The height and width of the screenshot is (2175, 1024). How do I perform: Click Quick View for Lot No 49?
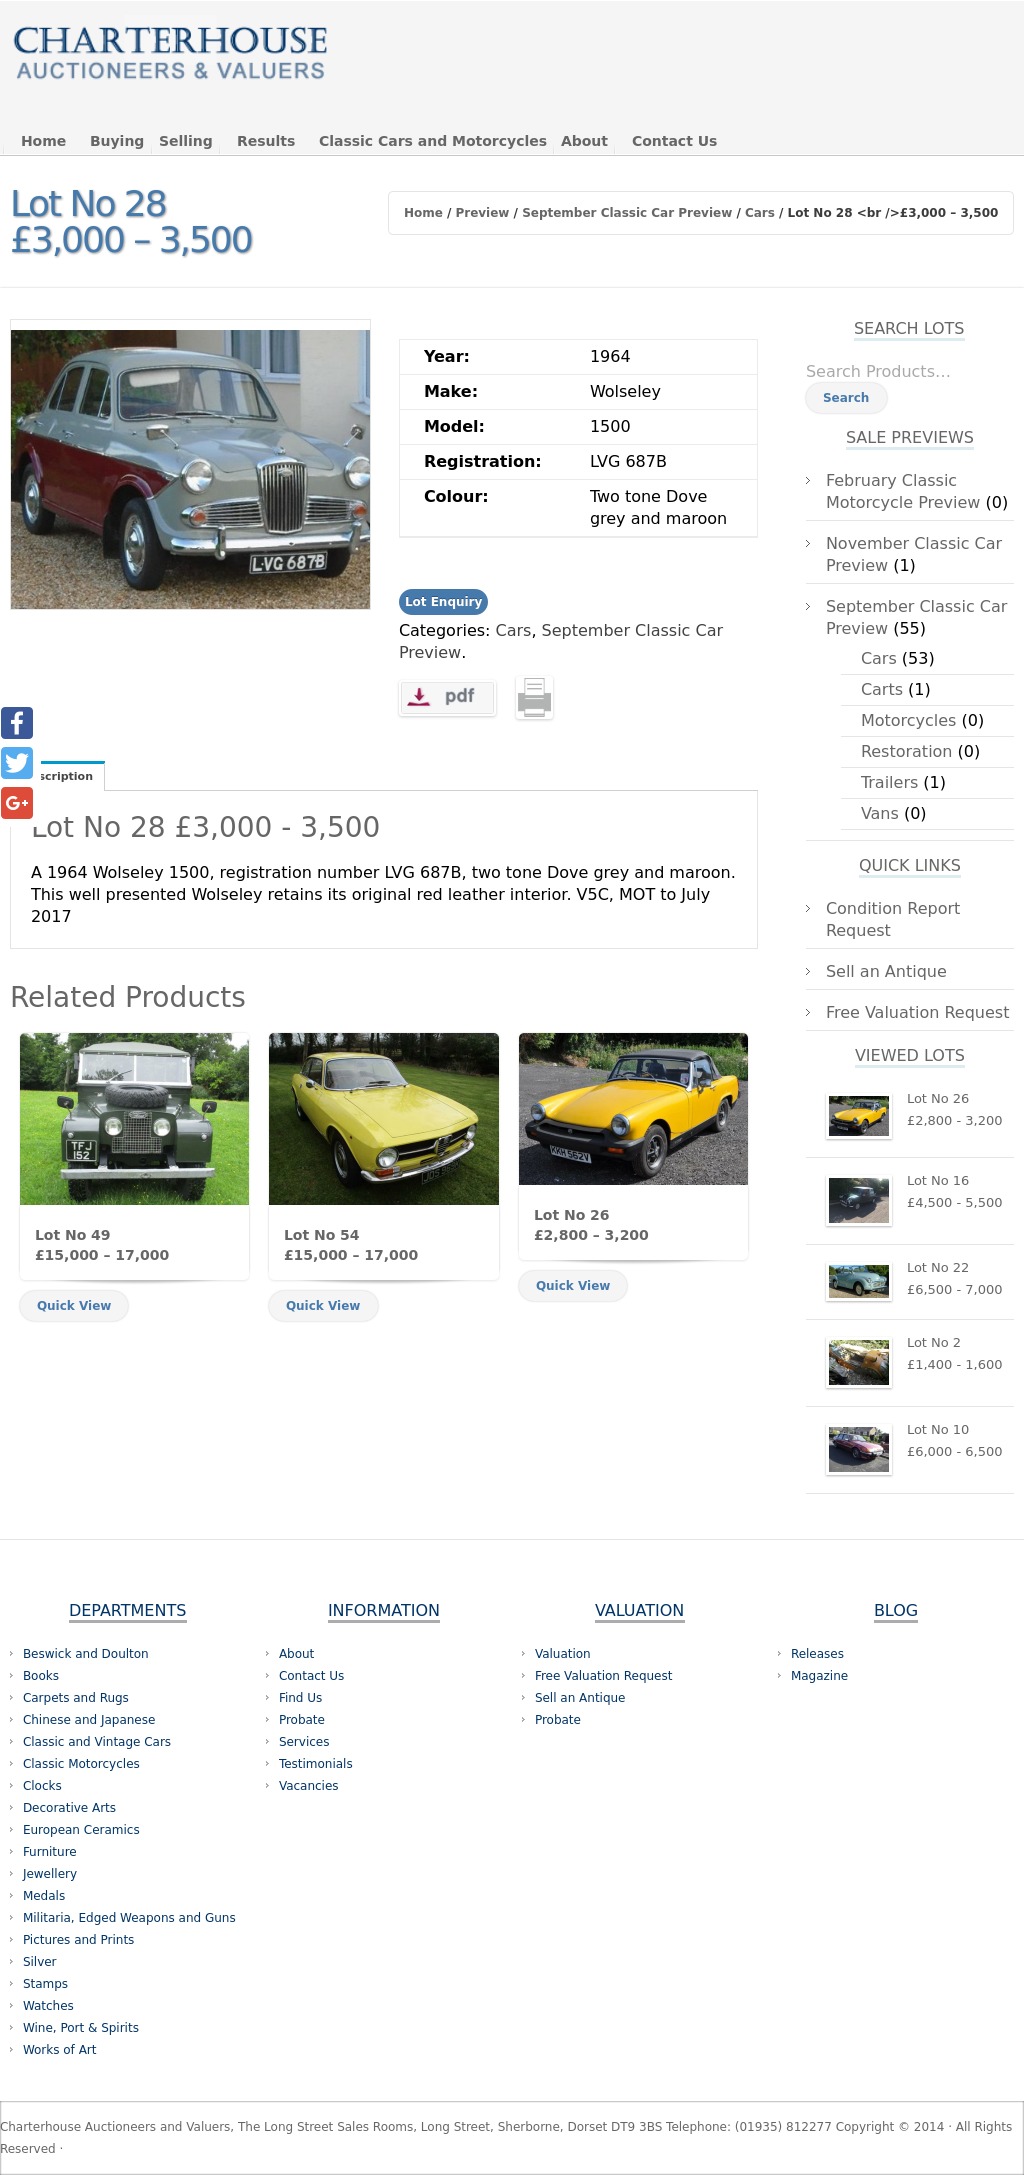pos(74,1305)
